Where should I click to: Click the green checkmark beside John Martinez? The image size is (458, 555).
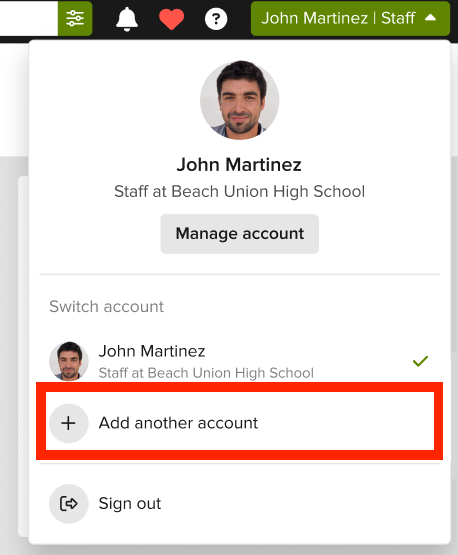pyautogui.click(x=420, y=361)
